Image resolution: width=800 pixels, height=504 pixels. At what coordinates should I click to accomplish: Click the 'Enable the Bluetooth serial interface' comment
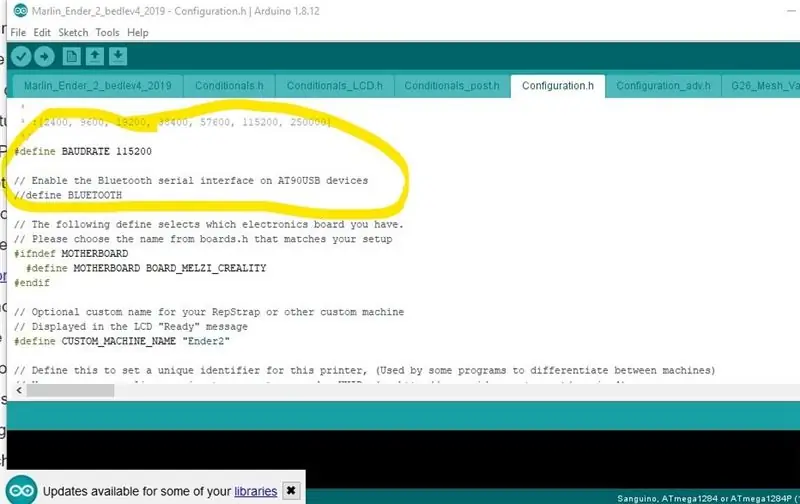pos(191,181)
